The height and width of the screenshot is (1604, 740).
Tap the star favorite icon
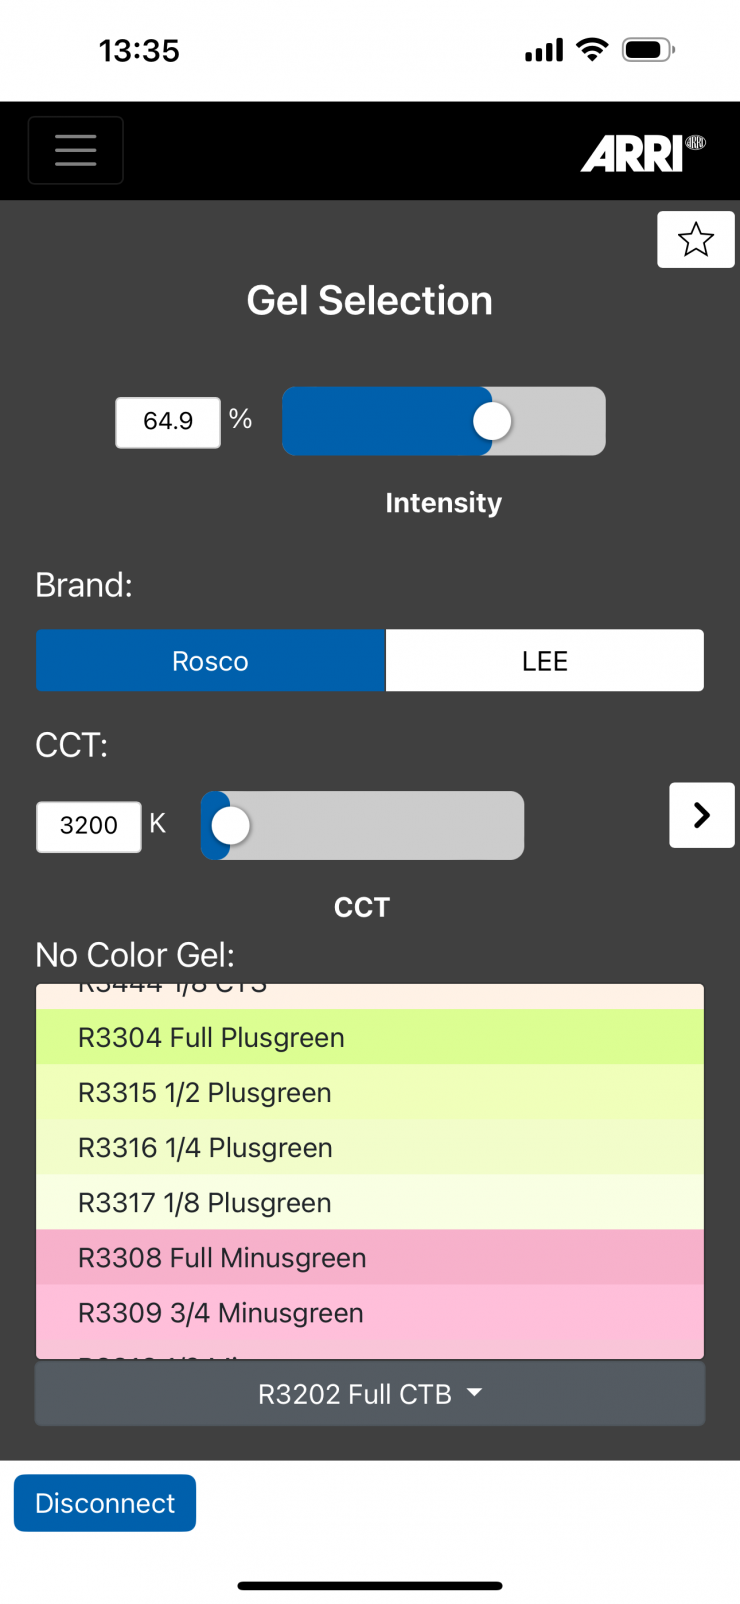click(x=695, y=240)
